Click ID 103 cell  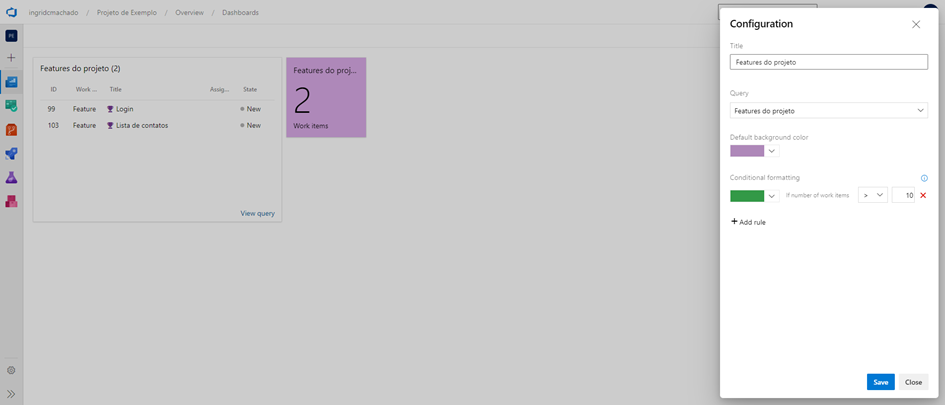[53, 125]
